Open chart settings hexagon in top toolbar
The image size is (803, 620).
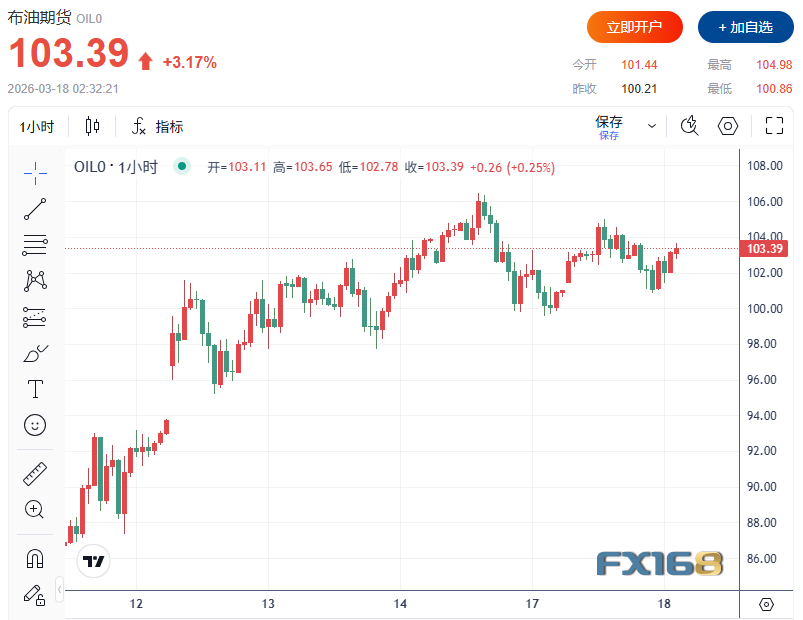click(728, 126)
